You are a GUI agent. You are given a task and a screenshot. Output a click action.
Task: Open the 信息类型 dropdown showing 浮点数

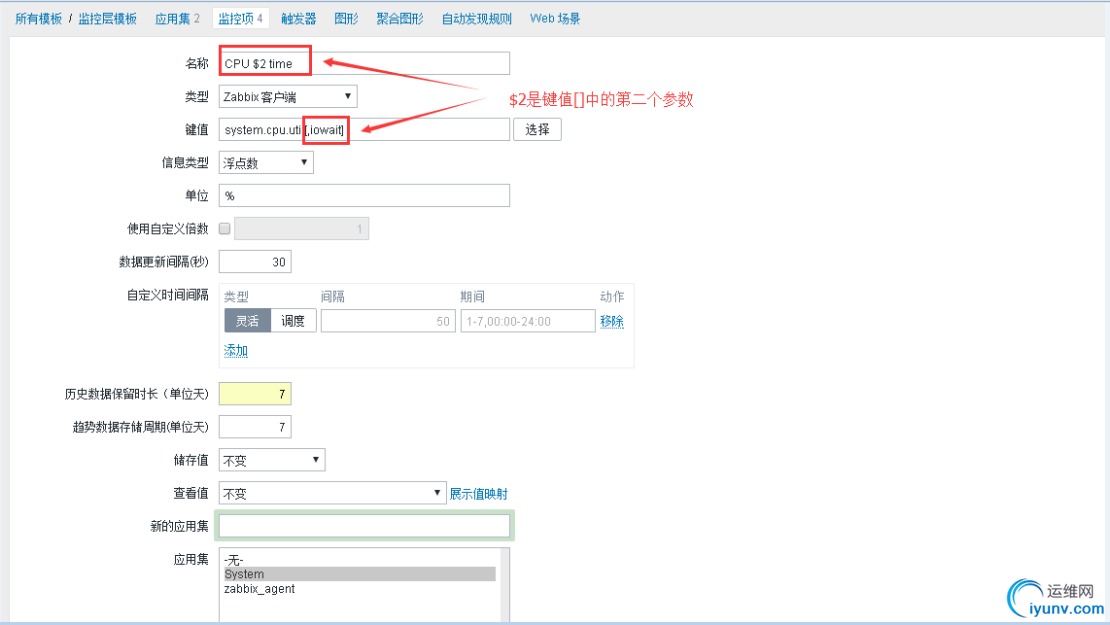pyautogui.click(x=265, y=163)
